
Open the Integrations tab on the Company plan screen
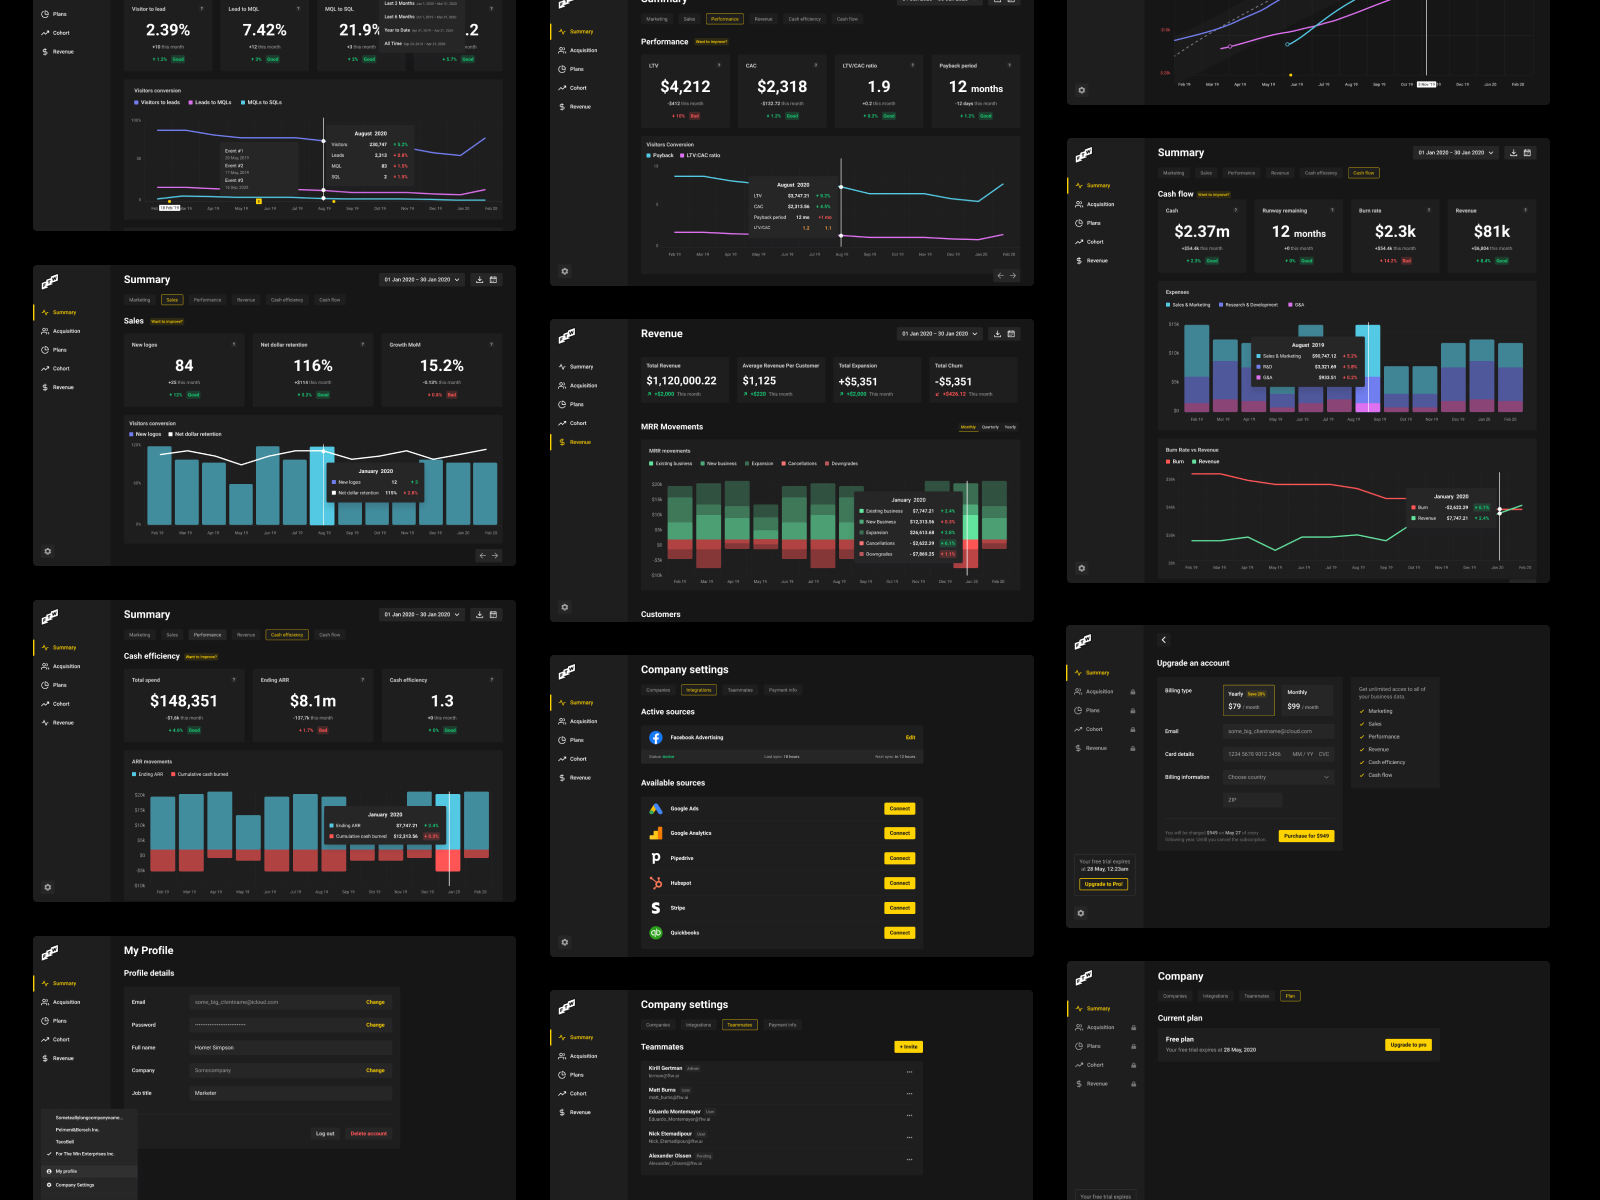point(1215,996)
